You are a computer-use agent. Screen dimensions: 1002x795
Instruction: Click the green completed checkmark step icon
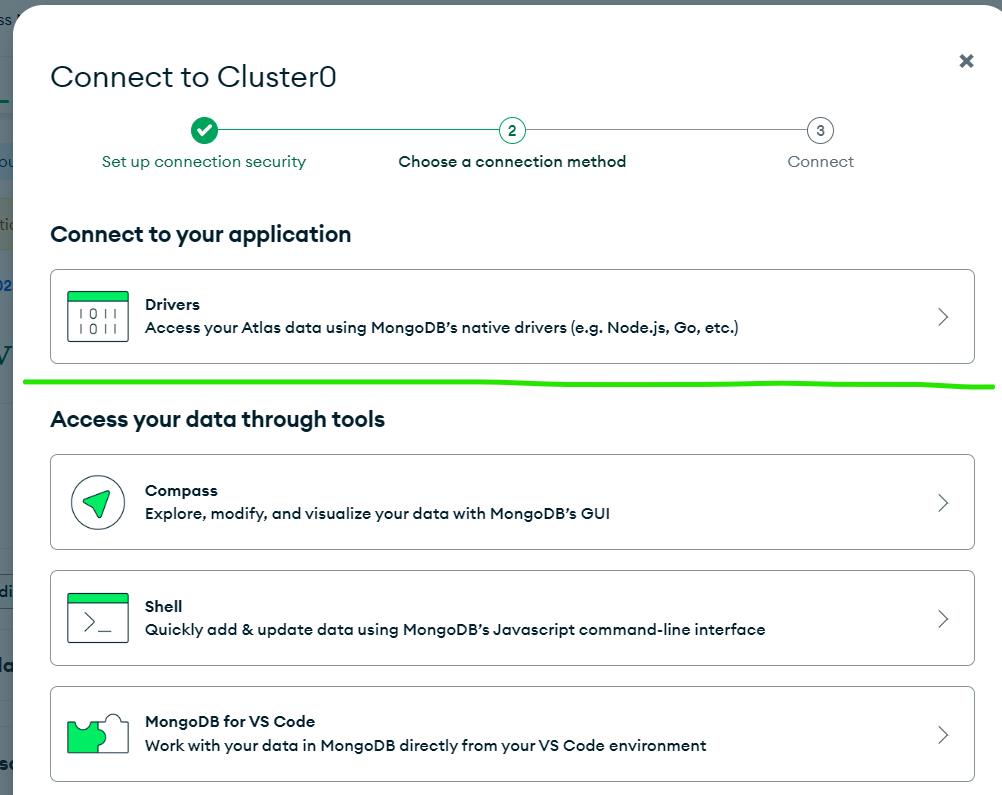coord(204,130)
